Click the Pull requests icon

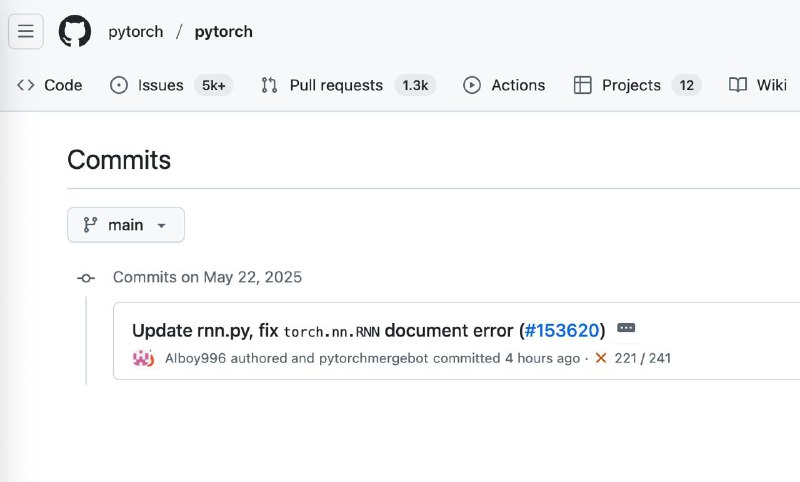269,85
